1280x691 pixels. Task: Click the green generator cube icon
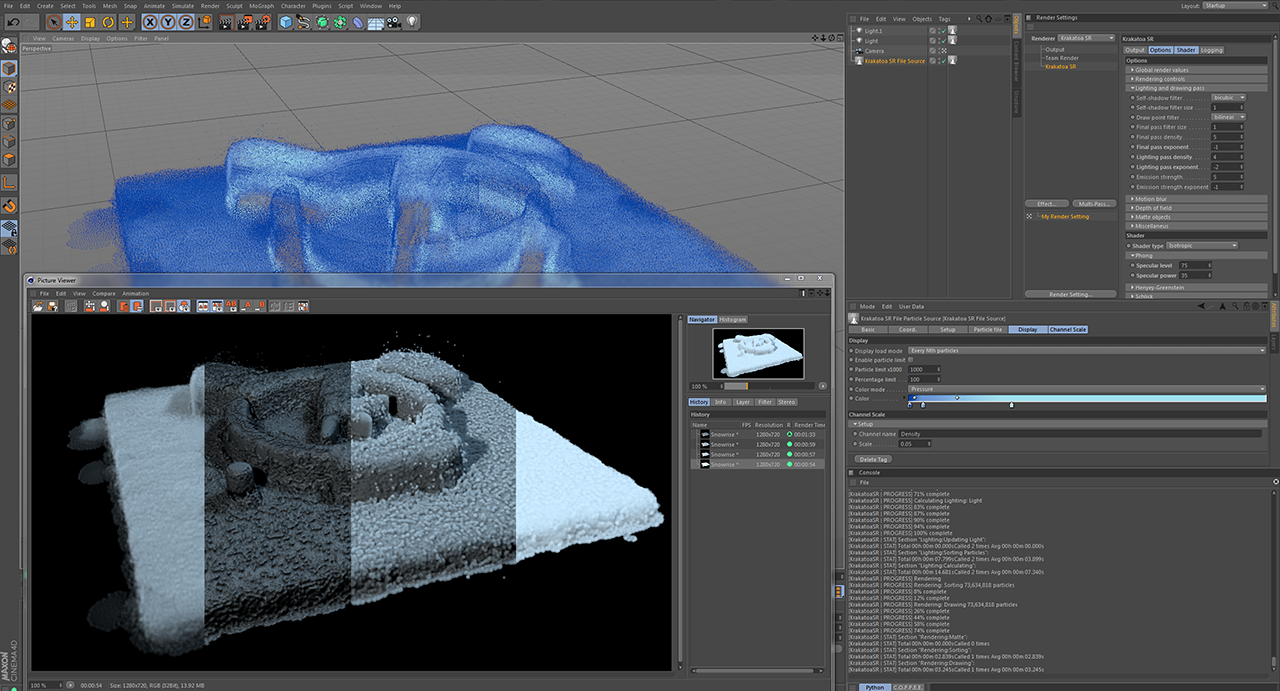pyautogui.click(x=322, y=21)
